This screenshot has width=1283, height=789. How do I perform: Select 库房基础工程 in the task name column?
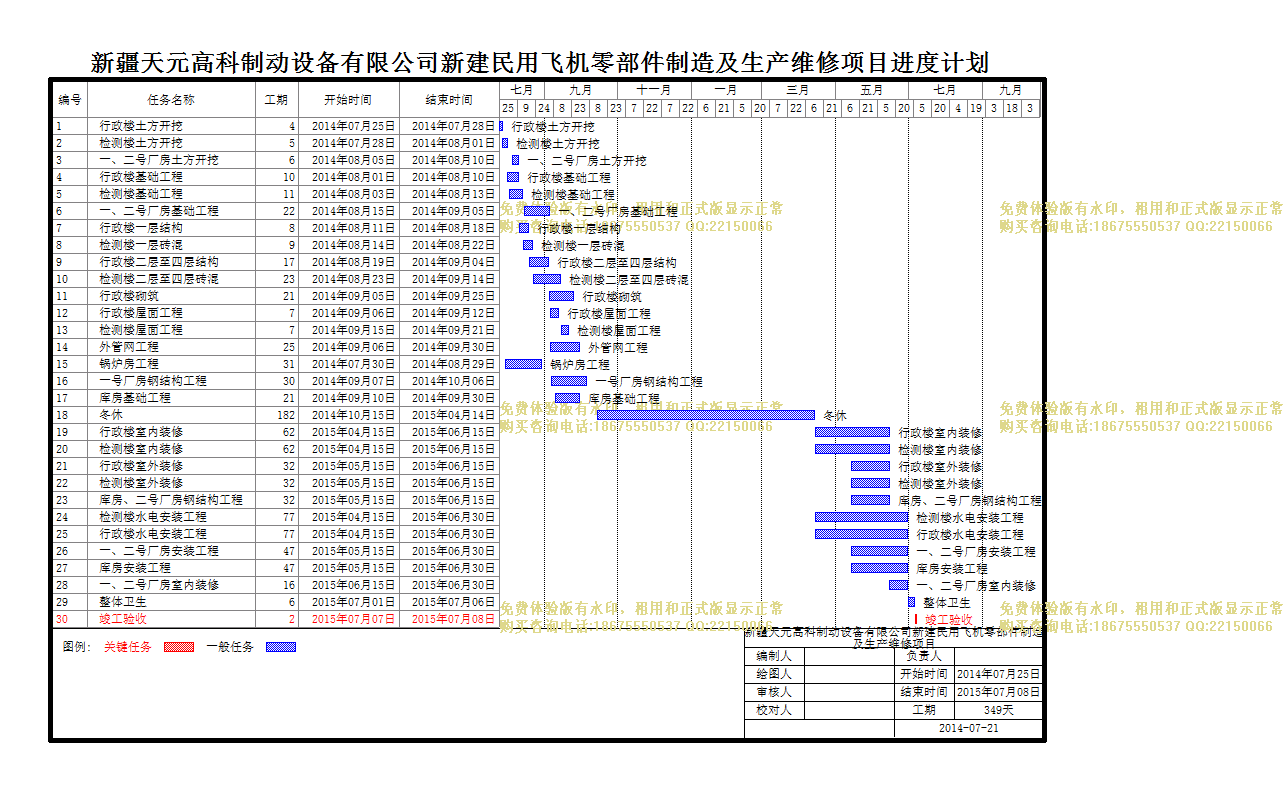pos(135,398)
